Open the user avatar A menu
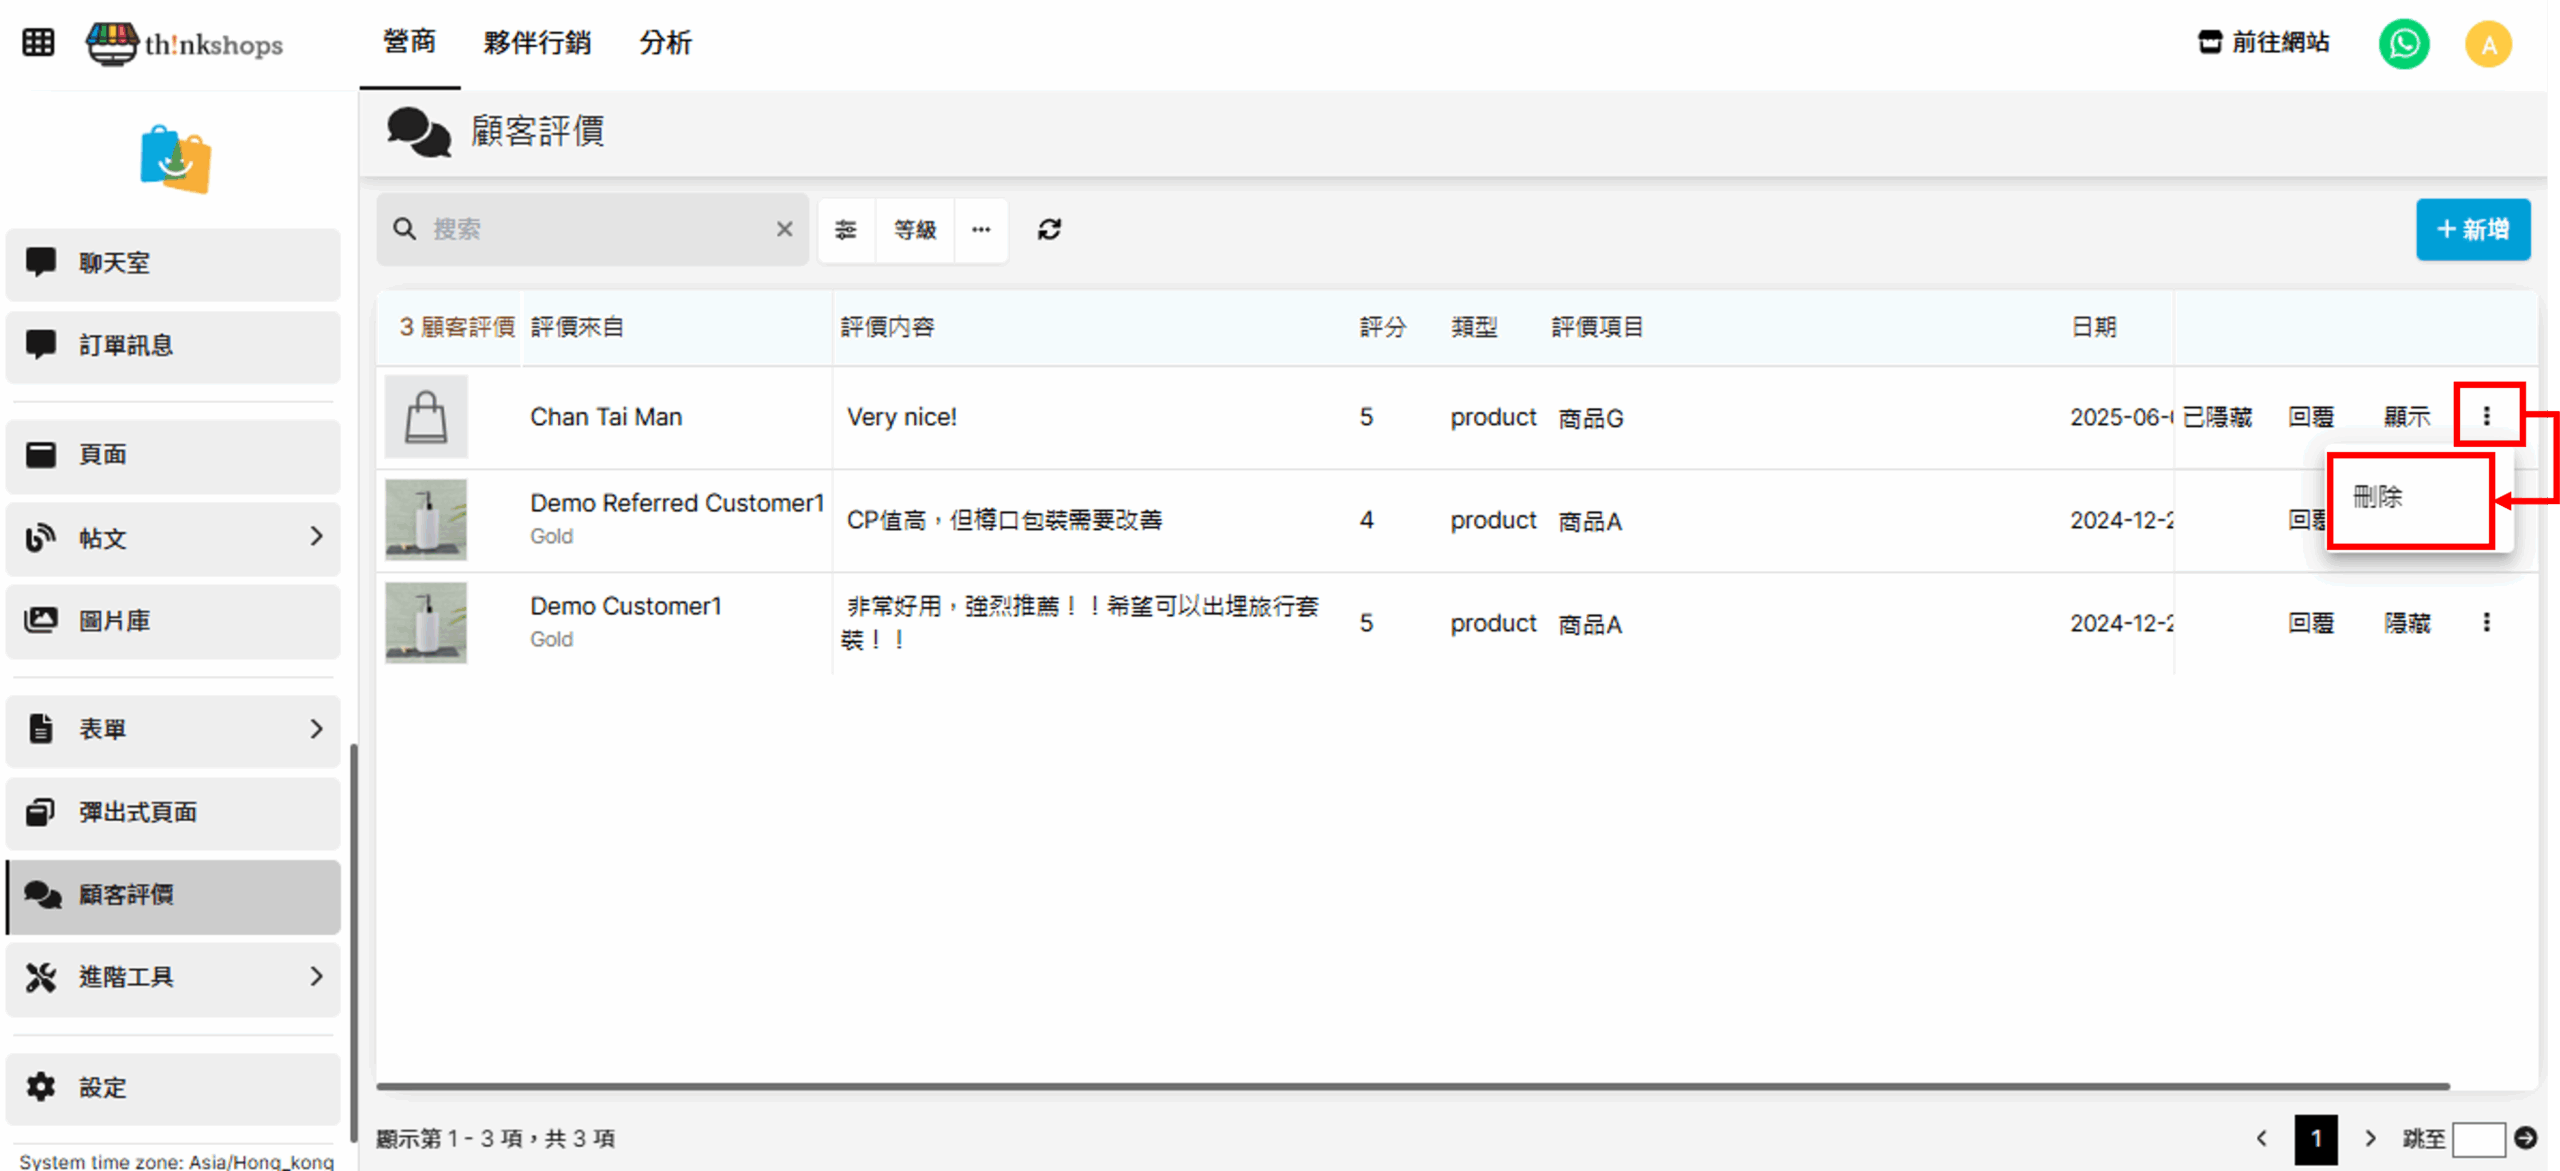The image size is (2560, 1171). pyautogui.click(x=2488, y=44)
